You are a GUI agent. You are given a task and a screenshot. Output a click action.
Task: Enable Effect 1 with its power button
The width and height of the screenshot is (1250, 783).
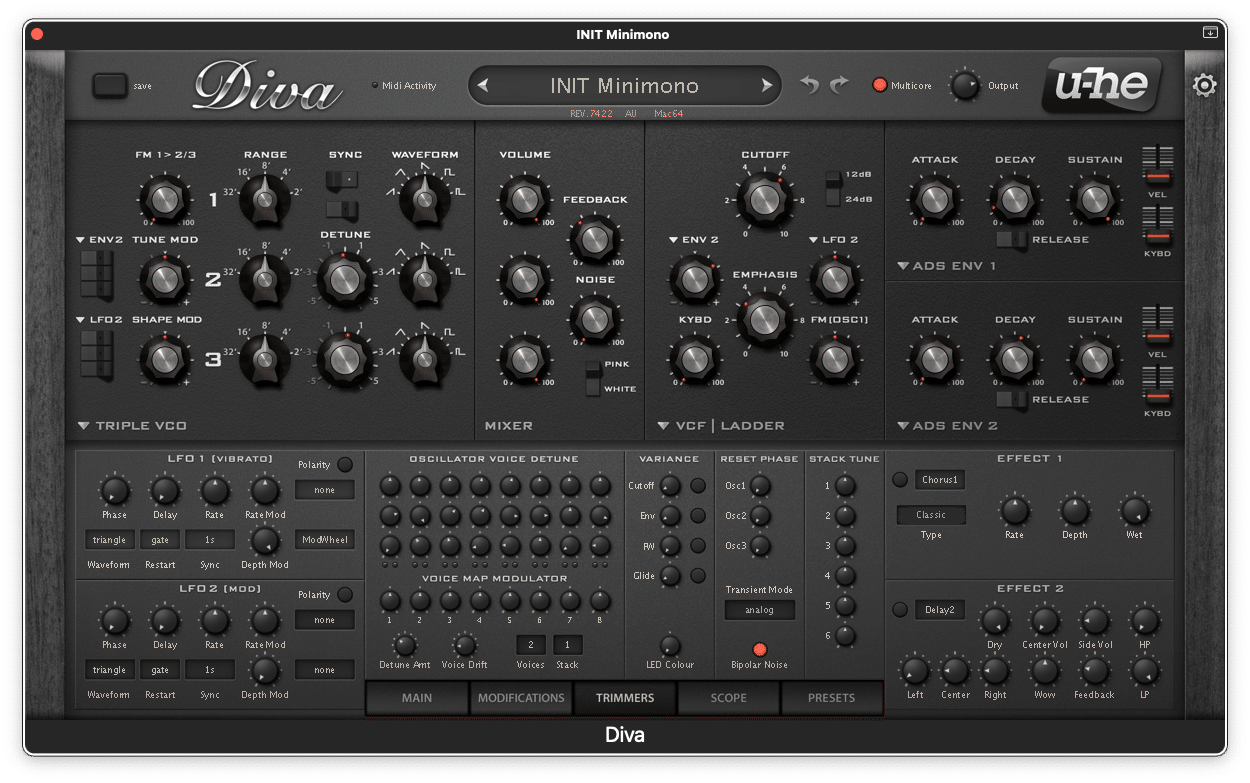point(899,480)
